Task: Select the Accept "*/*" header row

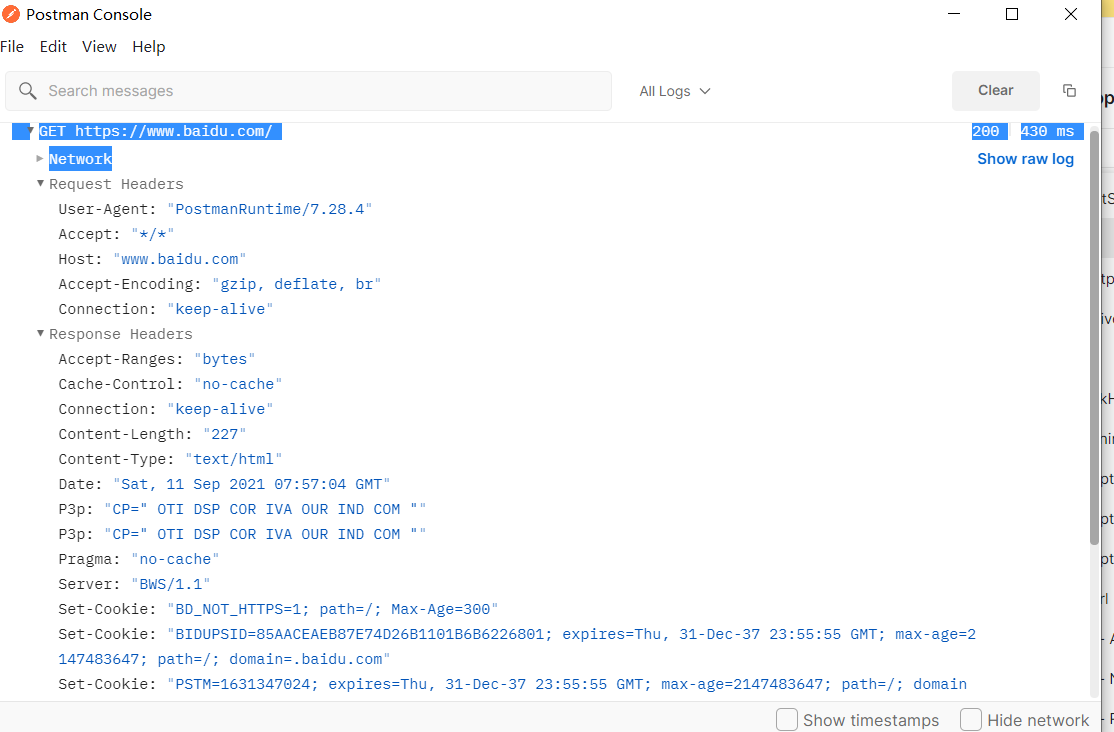Action: [117, 234]
